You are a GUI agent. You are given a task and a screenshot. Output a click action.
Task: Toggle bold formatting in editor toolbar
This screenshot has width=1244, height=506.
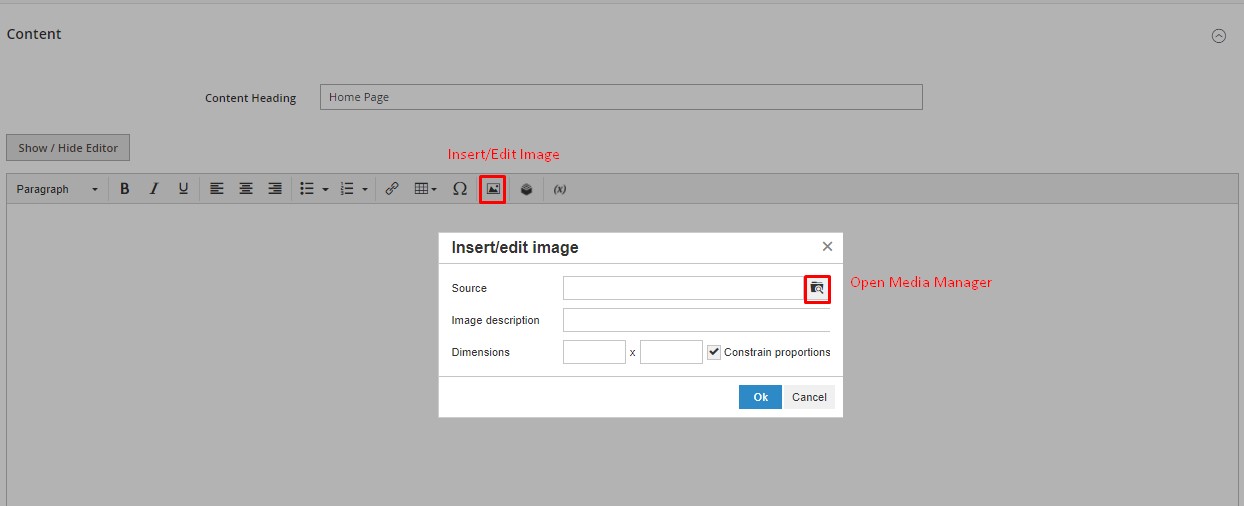[125, 189]
